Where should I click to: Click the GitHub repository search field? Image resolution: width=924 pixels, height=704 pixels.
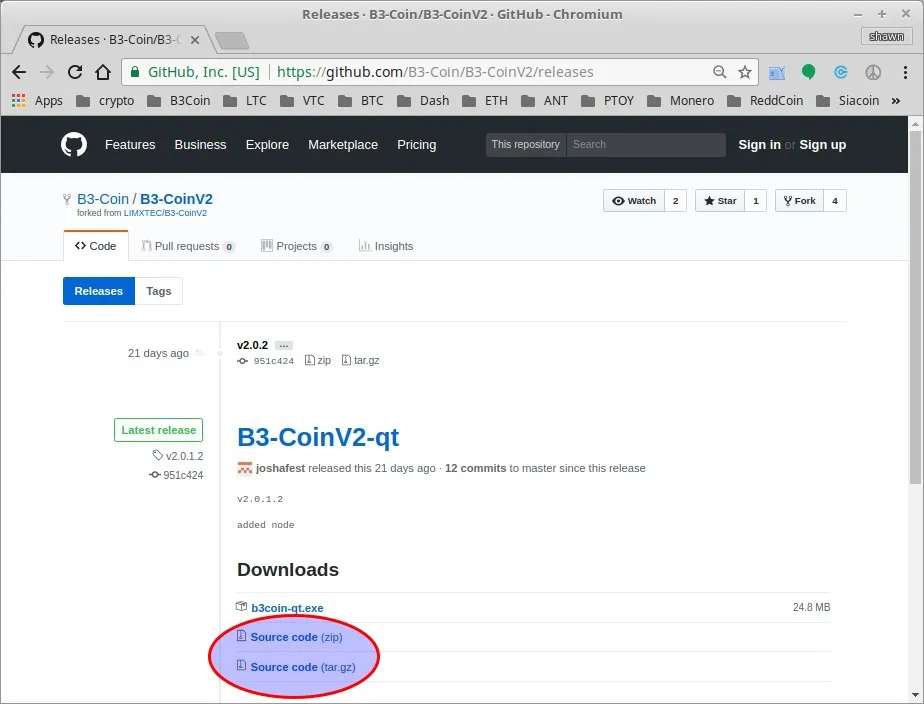pyautogui.click(x=646, y=144)
